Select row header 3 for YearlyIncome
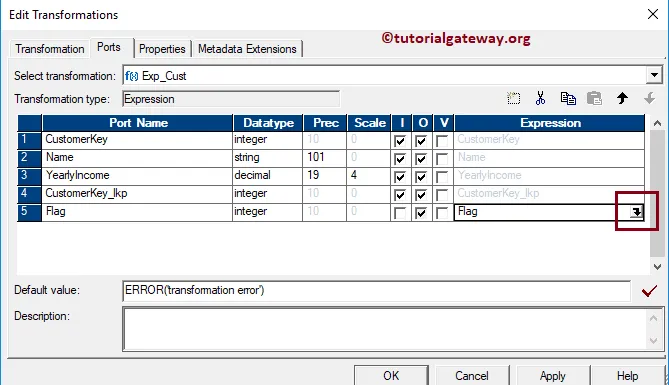Image resolution: width=669 pixels, height=385 pixels. click(29, 176)
